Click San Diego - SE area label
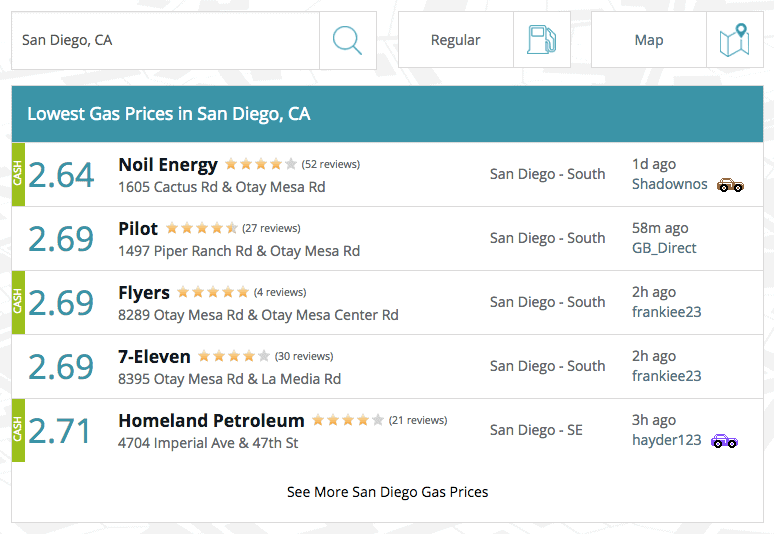Image resolution: width=774 pixels, height=534 pixels. [536, 430]
